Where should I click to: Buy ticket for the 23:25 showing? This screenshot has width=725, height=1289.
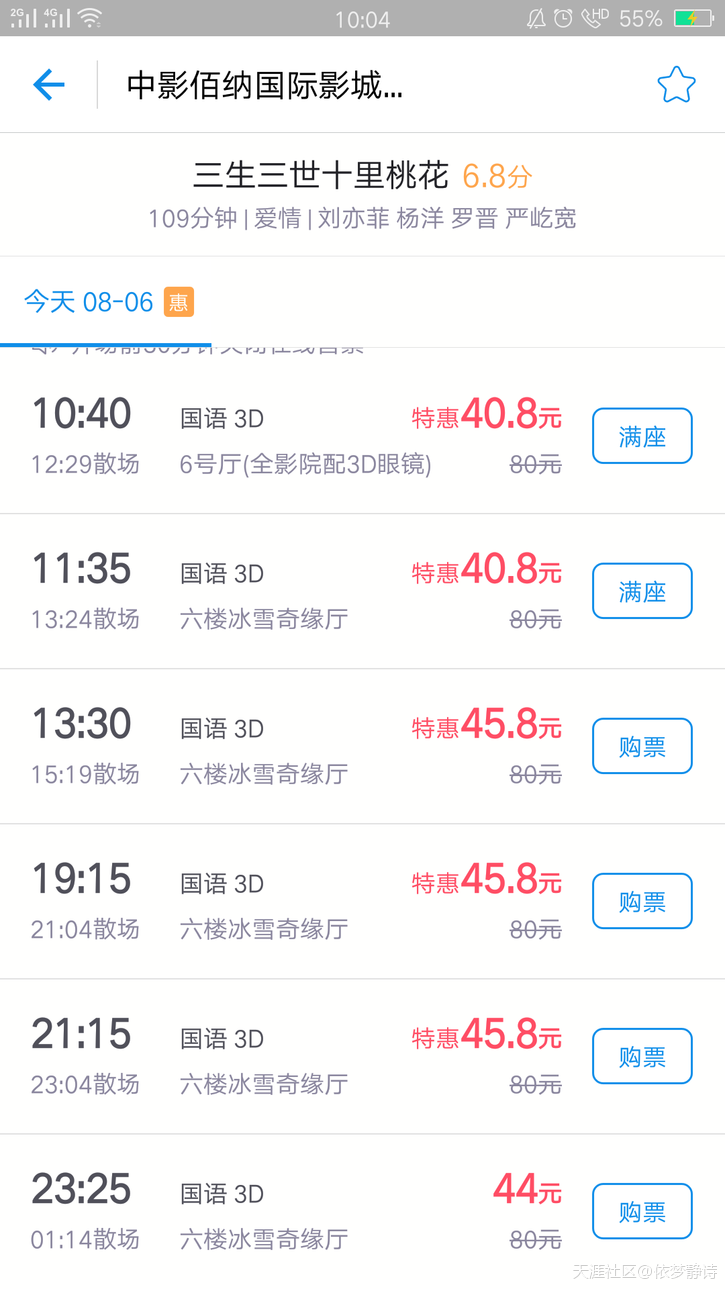click(x=642, y=1211)
